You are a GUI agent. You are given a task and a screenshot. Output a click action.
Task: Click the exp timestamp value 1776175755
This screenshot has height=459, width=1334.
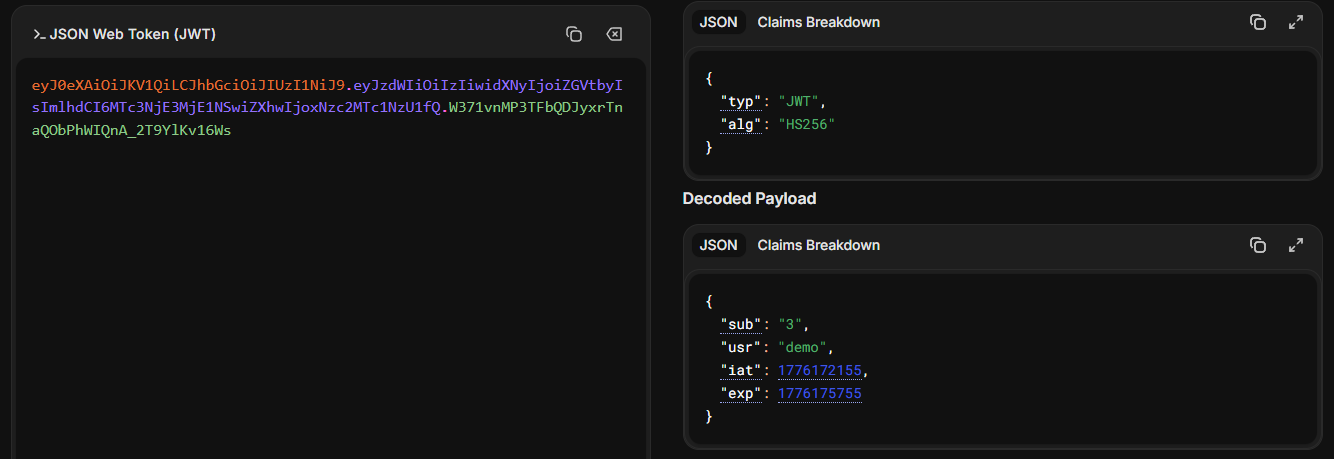(819, 394)
